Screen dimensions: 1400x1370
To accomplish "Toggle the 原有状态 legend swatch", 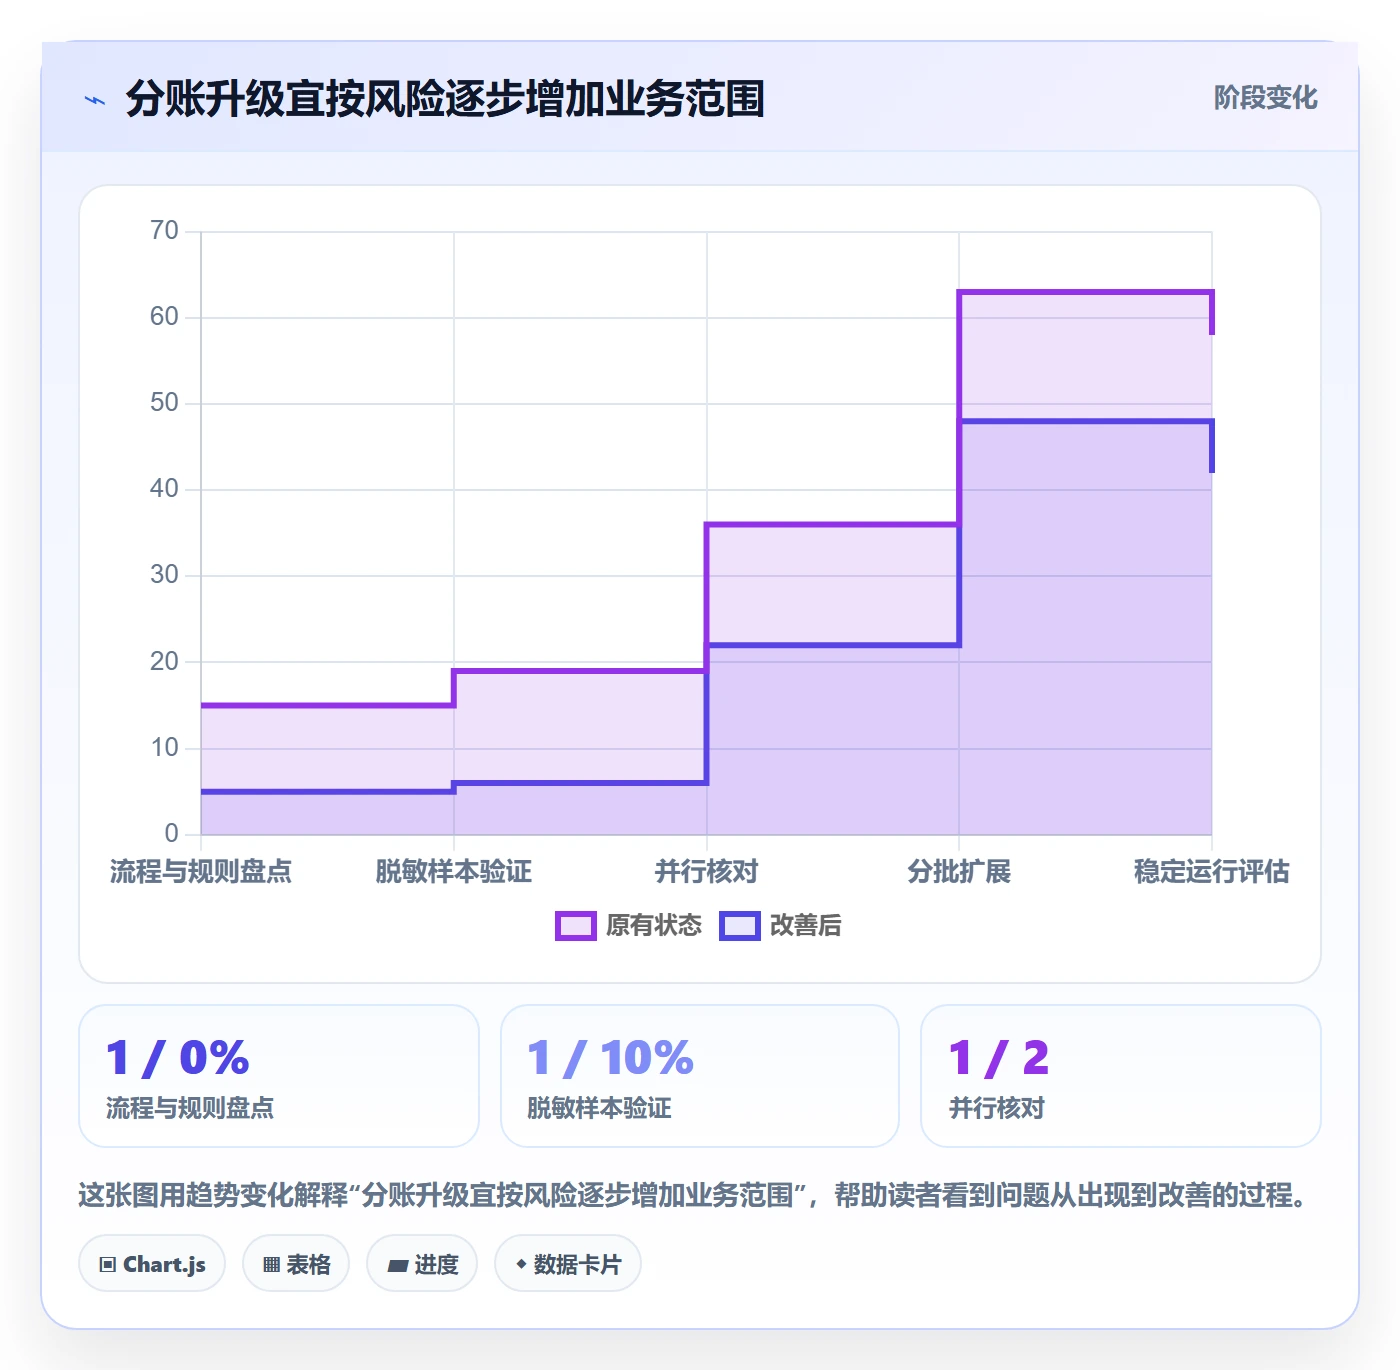I will coord(575,926).
